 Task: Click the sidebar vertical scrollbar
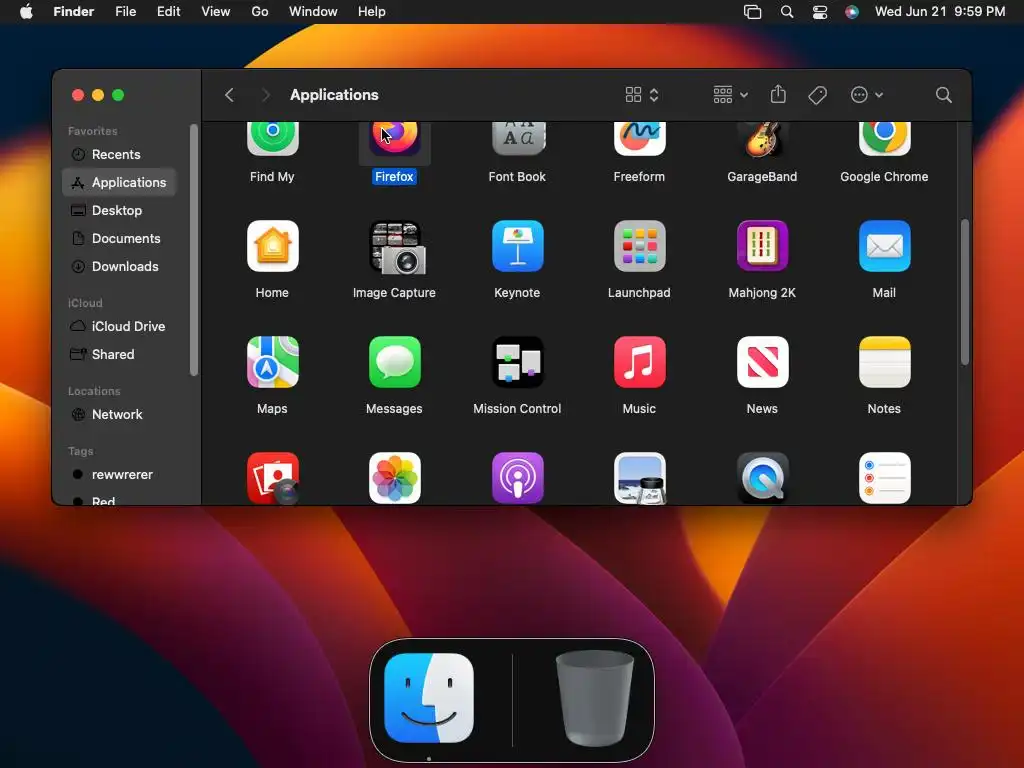pyautogui.click(x=193, y=250)
